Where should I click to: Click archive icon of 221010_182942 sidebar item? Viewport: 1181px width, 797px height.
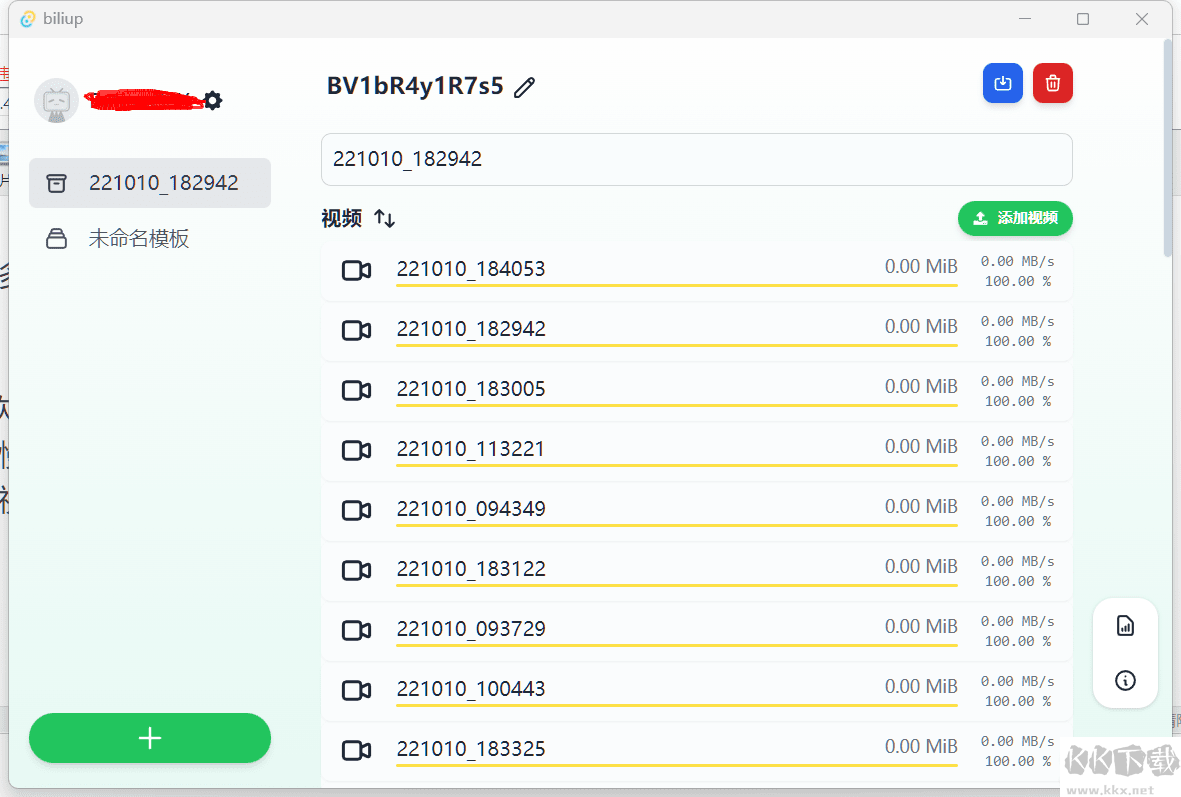pyautogui.click(x=56, y=183)
